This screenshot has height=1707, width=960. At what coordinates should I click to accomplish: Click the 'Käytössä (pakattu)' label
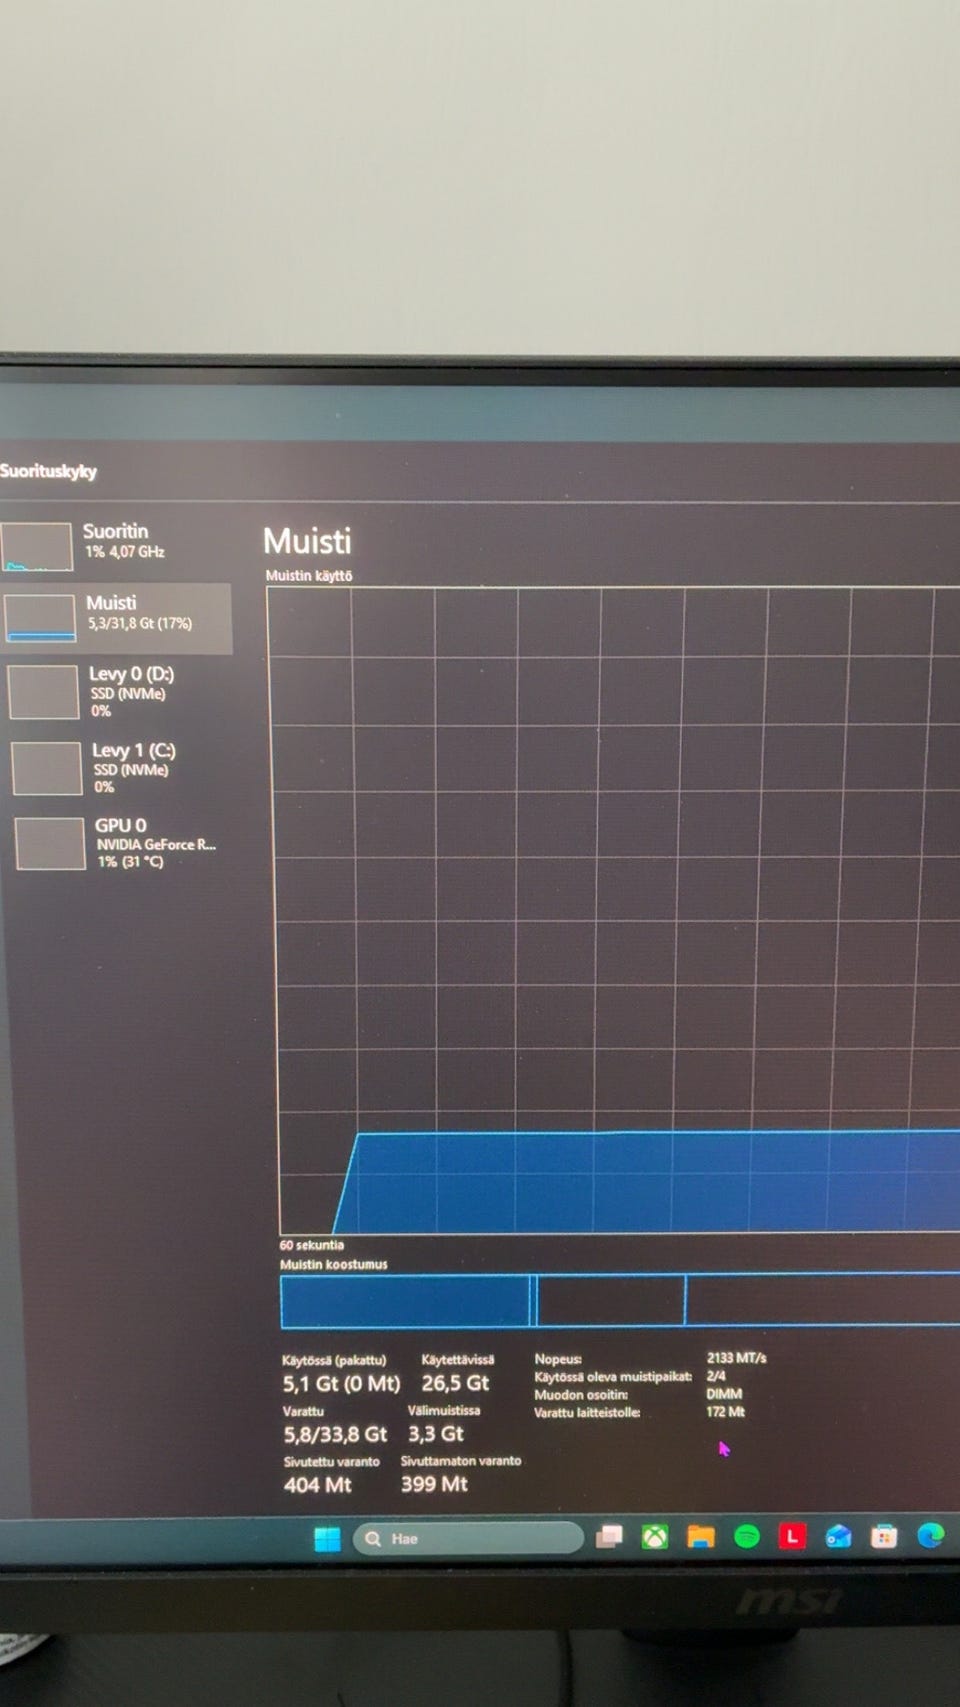pyautogui.click(x=334, y=1360)
